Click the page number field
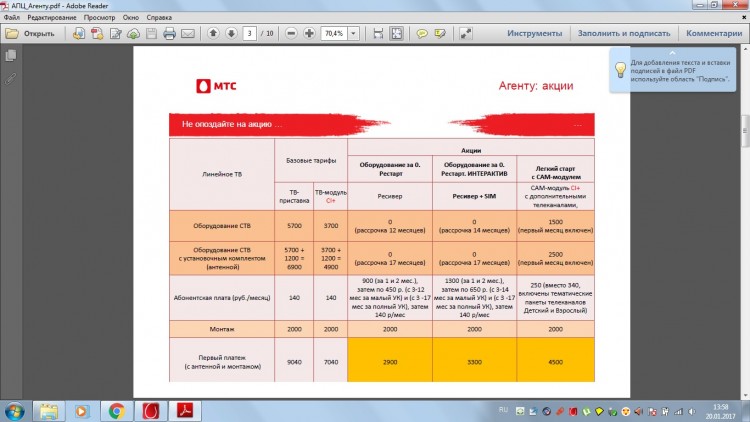The width and height of the screenshot is (750, 422). tap(249, 33)
